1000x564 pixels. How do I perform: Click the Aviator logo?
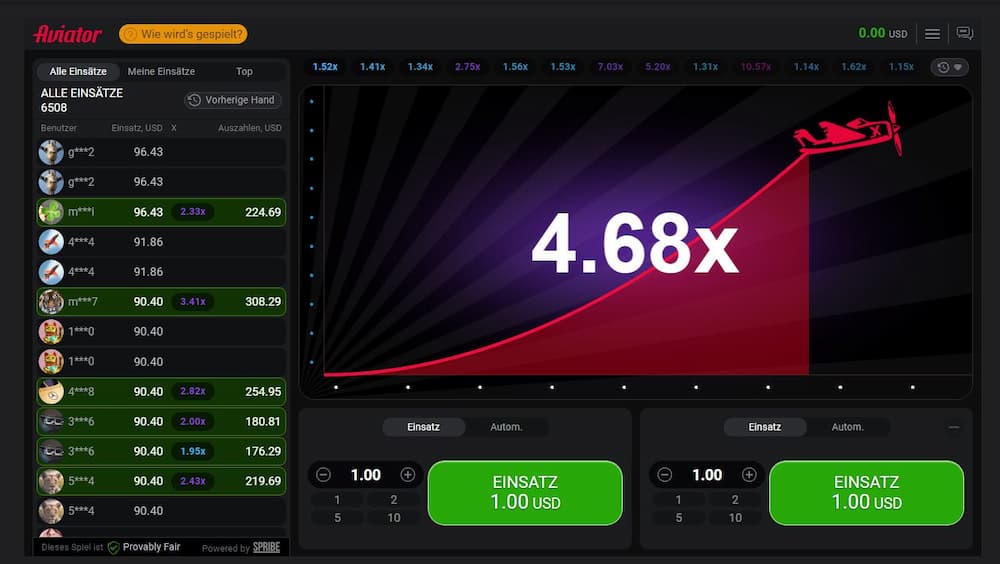[67, 34]
